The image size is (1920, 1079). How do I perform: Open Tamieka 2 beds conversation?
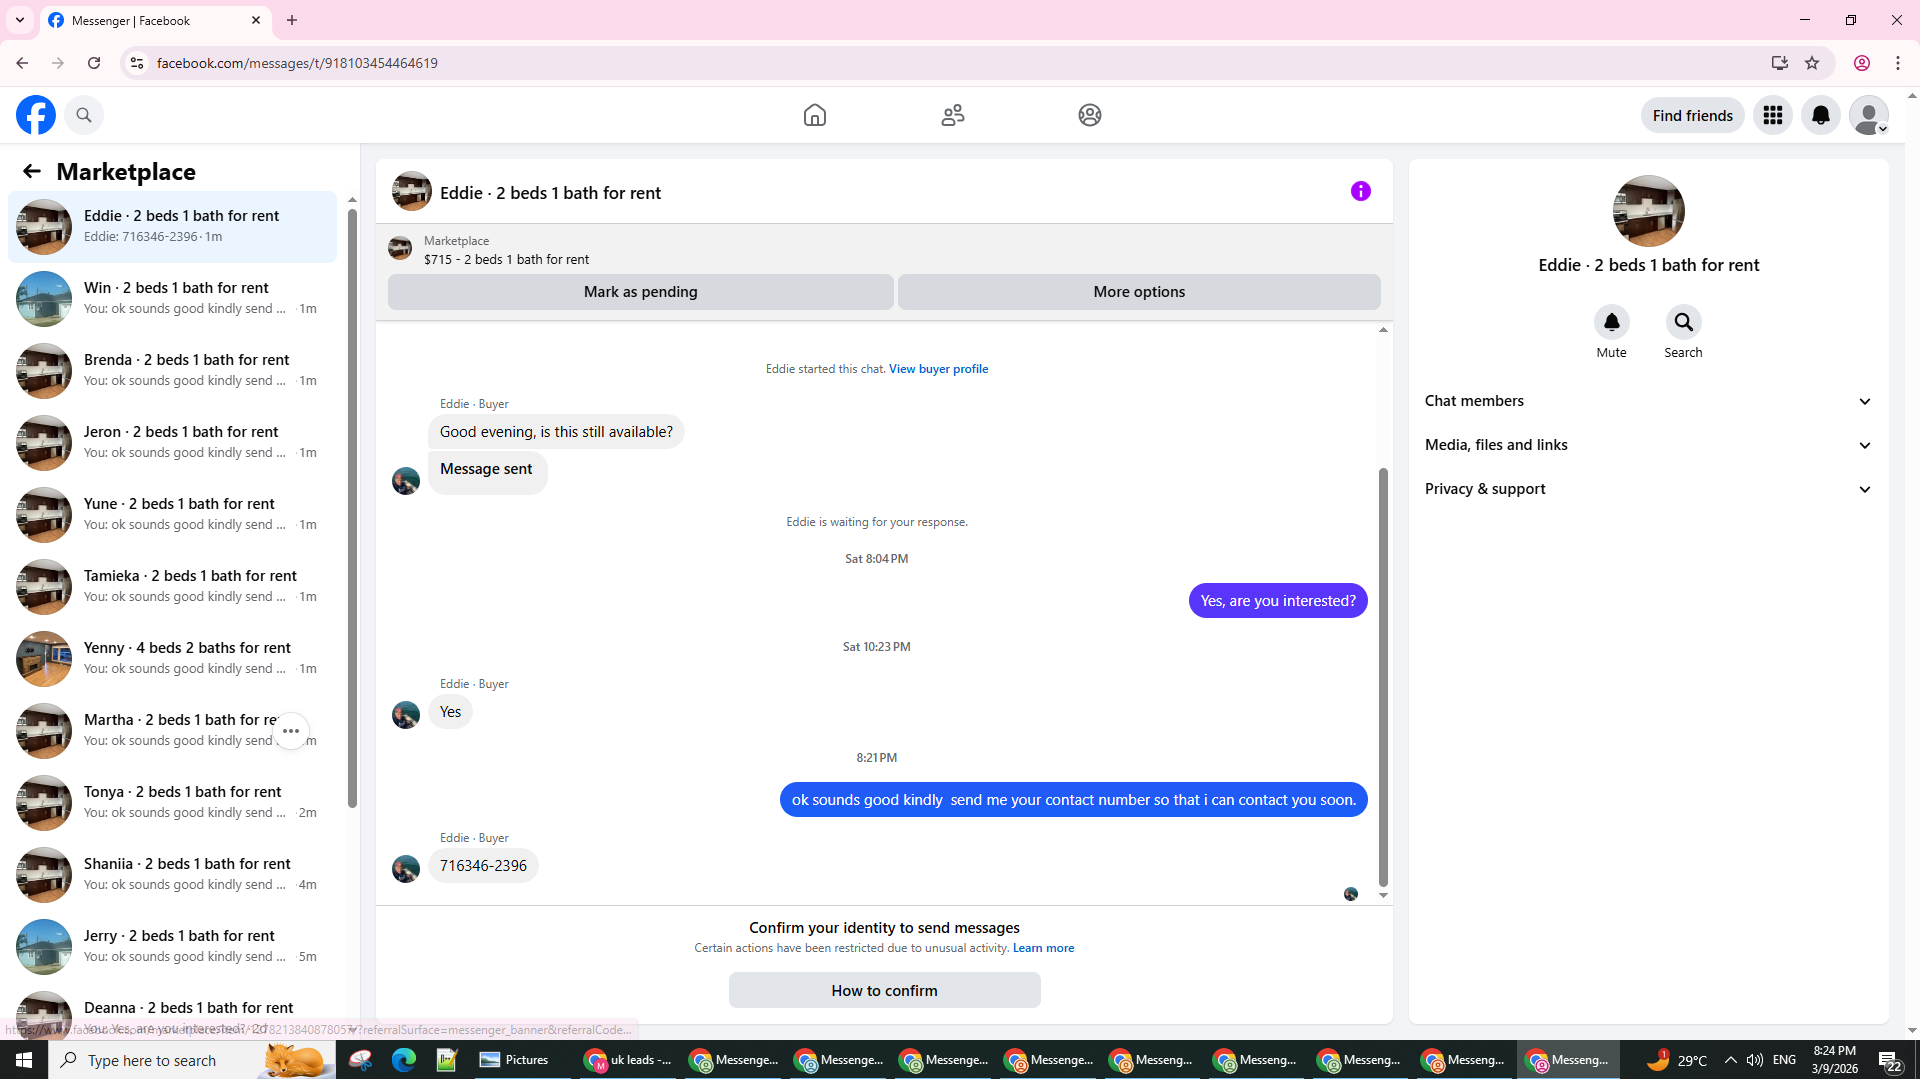(x=172, y=586)
